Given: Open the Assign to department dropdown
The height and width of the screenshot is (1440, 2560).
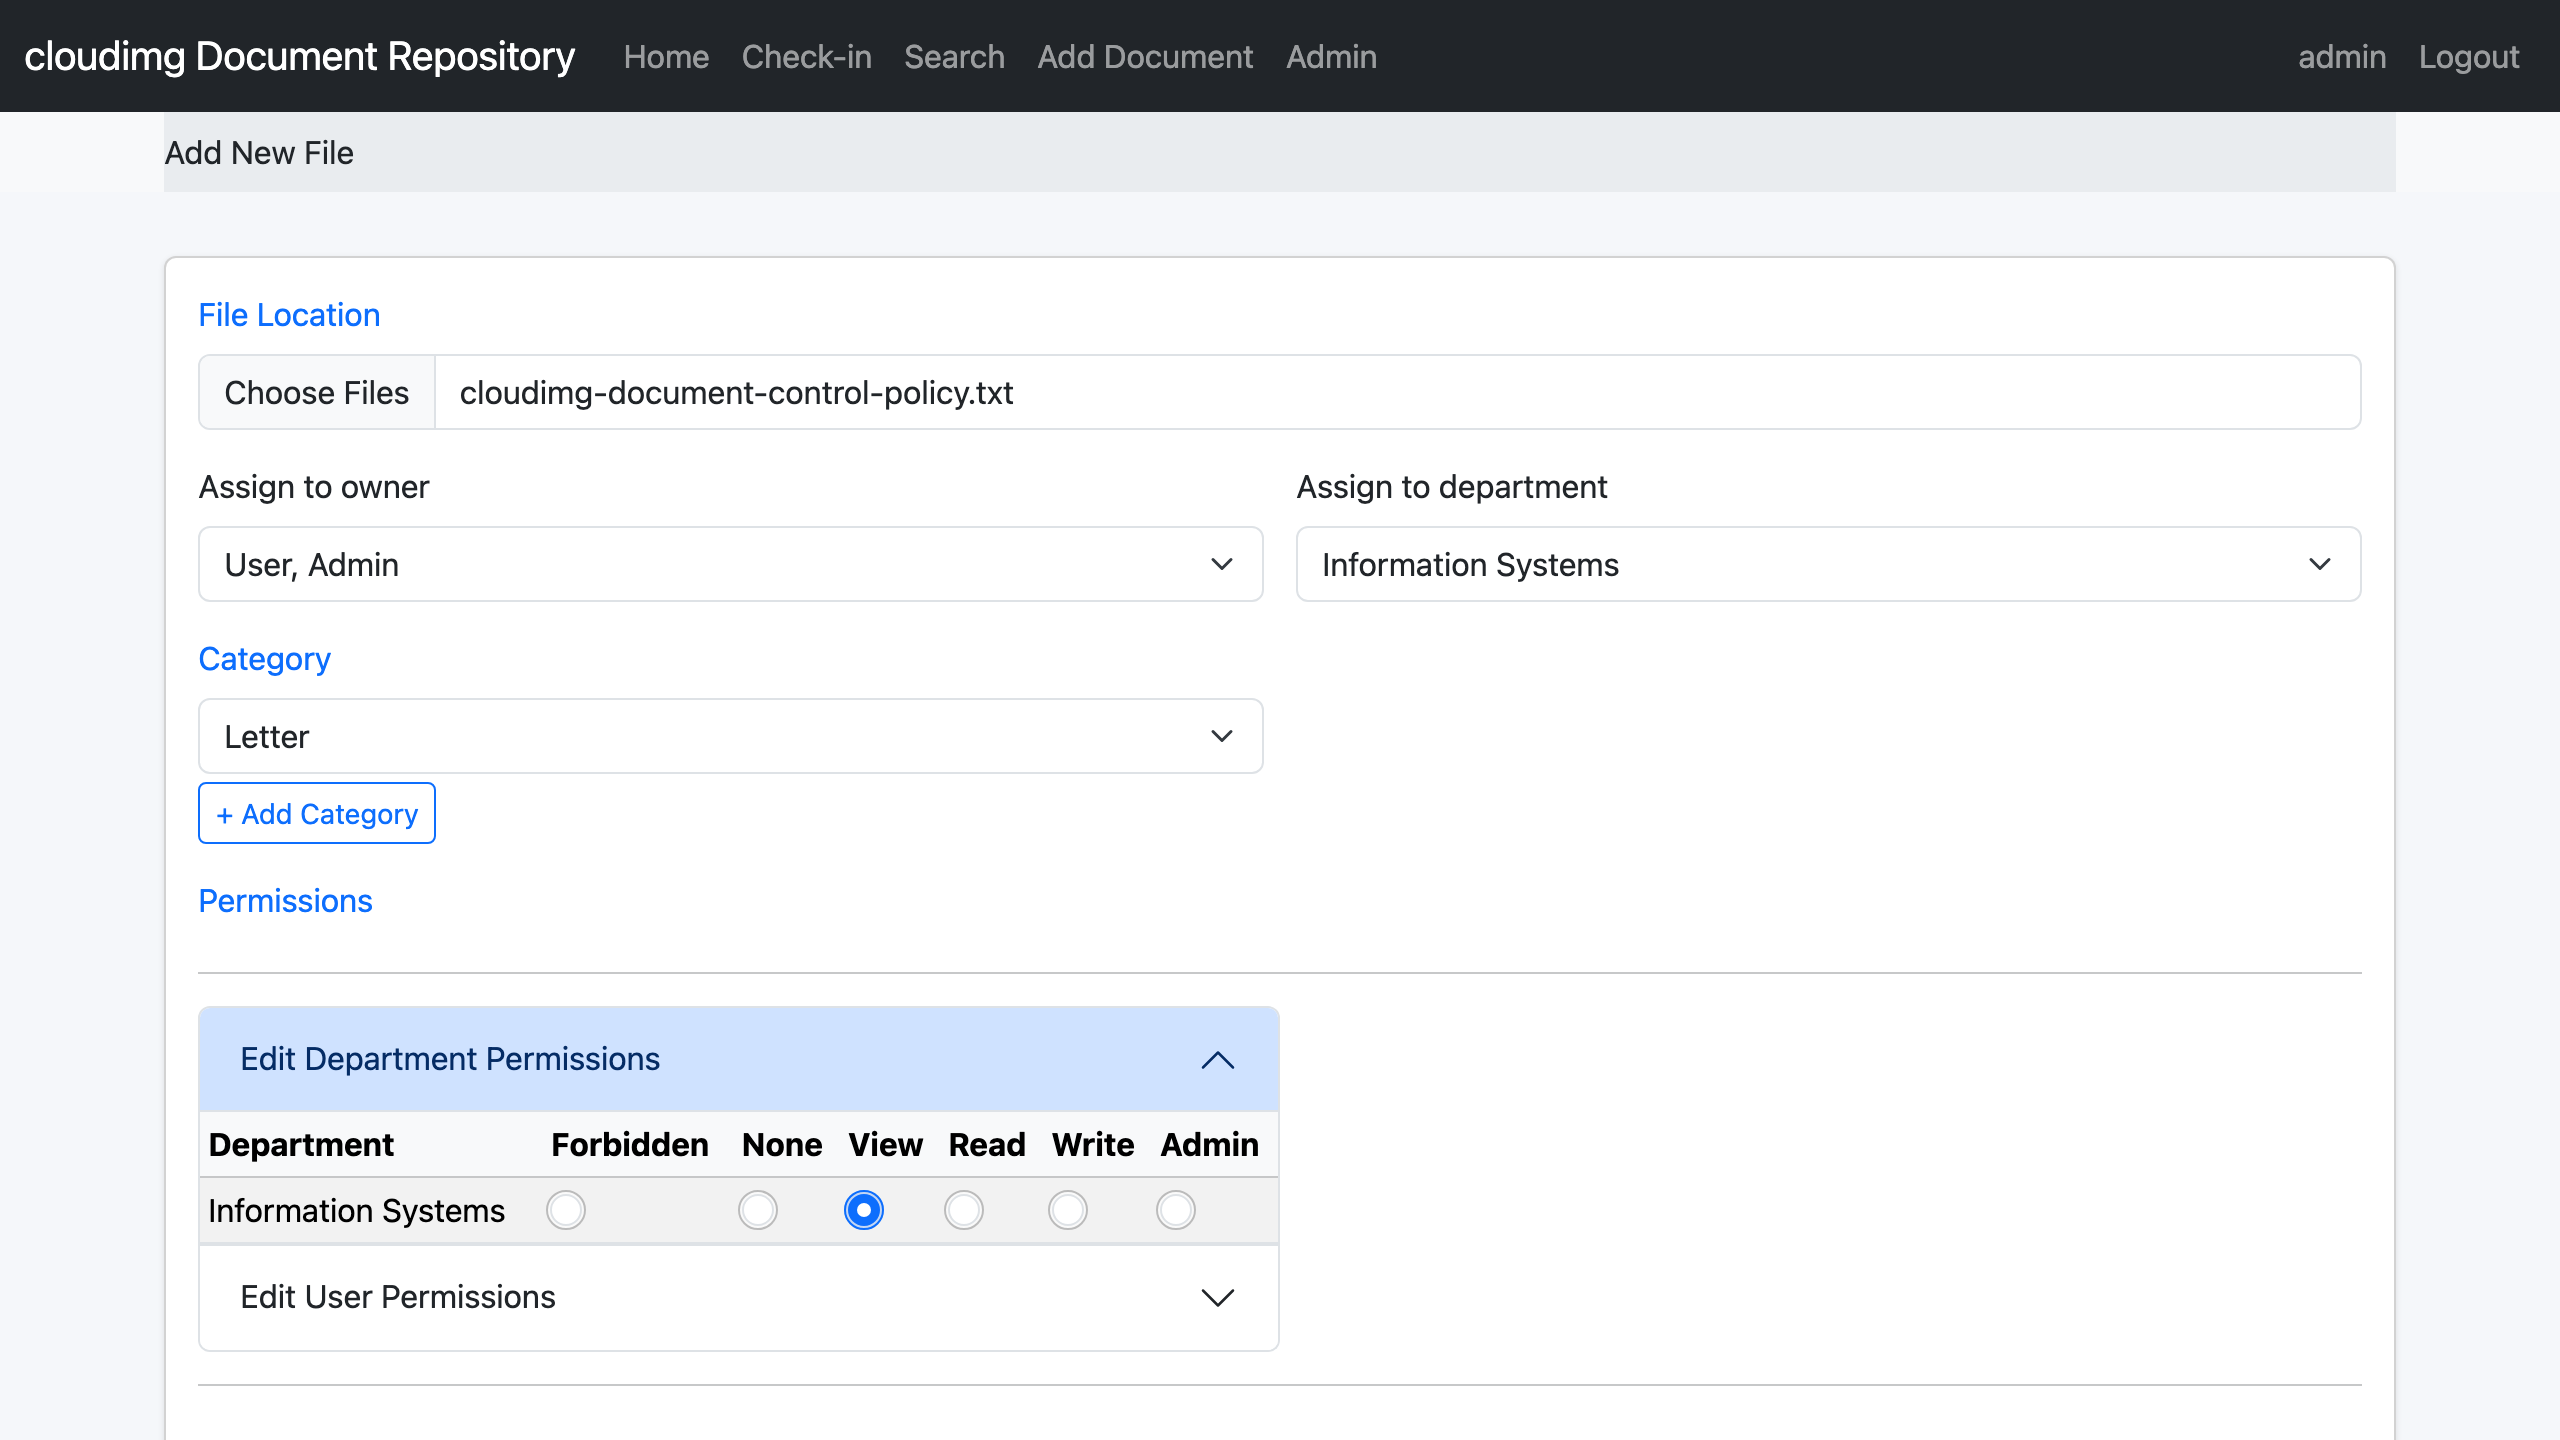Looking at the screenshot, I should pos(1829,564).
